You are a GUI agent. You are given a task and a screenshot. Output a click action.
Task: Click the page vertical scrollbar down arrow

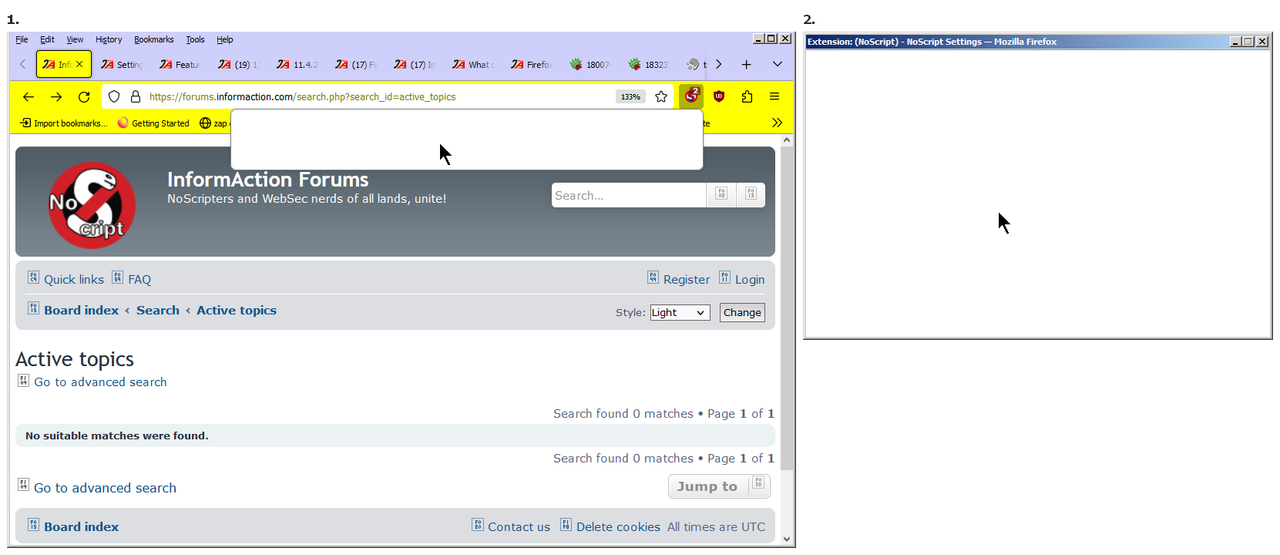pyautogui.click(x=786, y=538)
